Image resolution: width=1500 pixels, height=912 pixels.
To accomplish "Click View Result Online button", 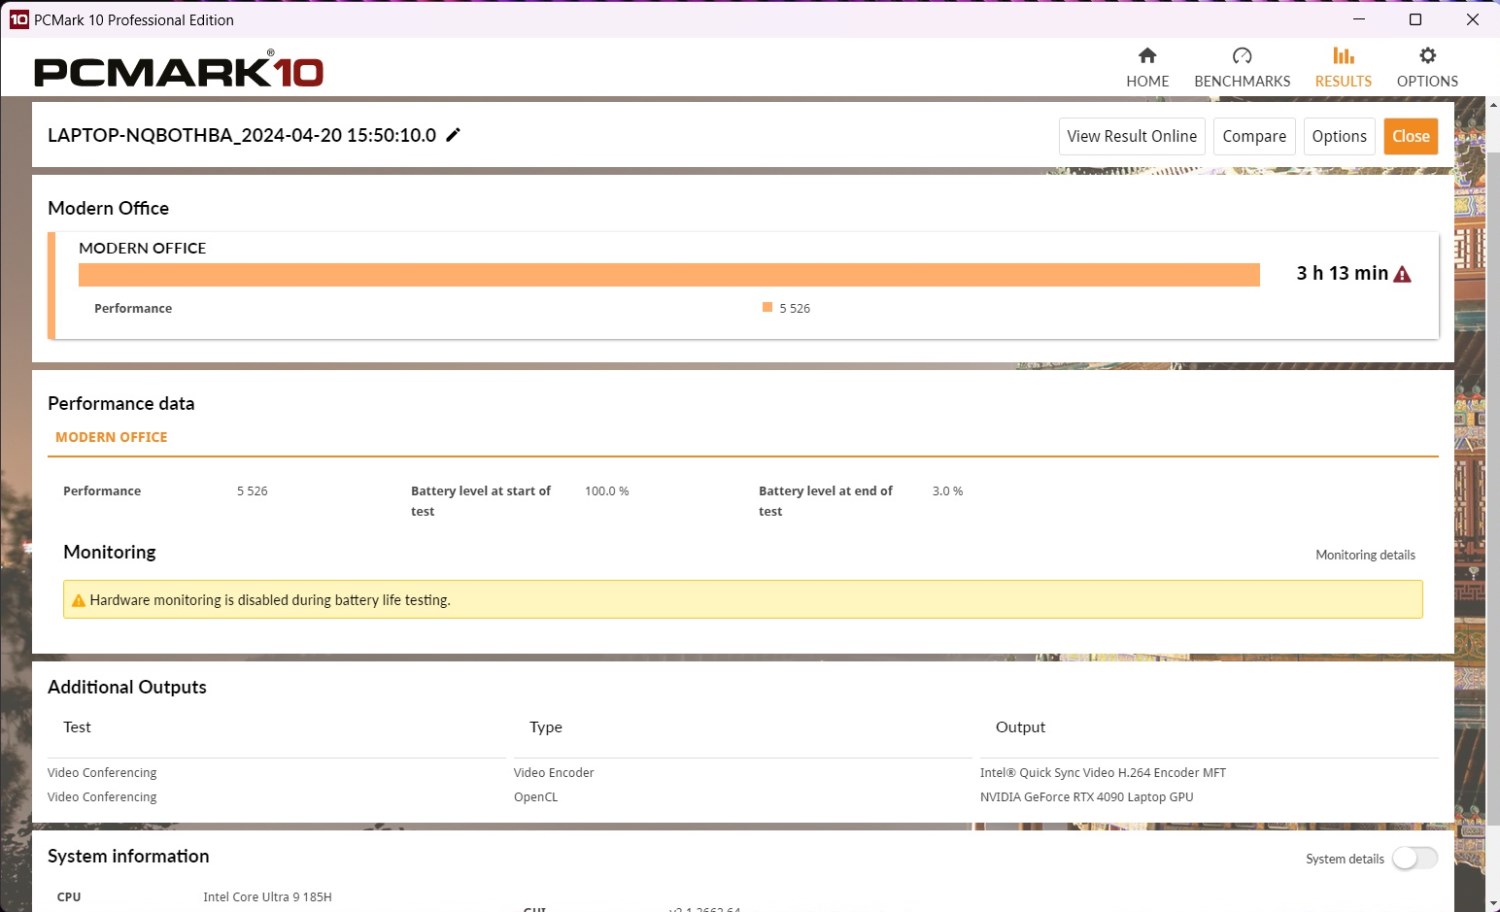I will pos(1131,136).
